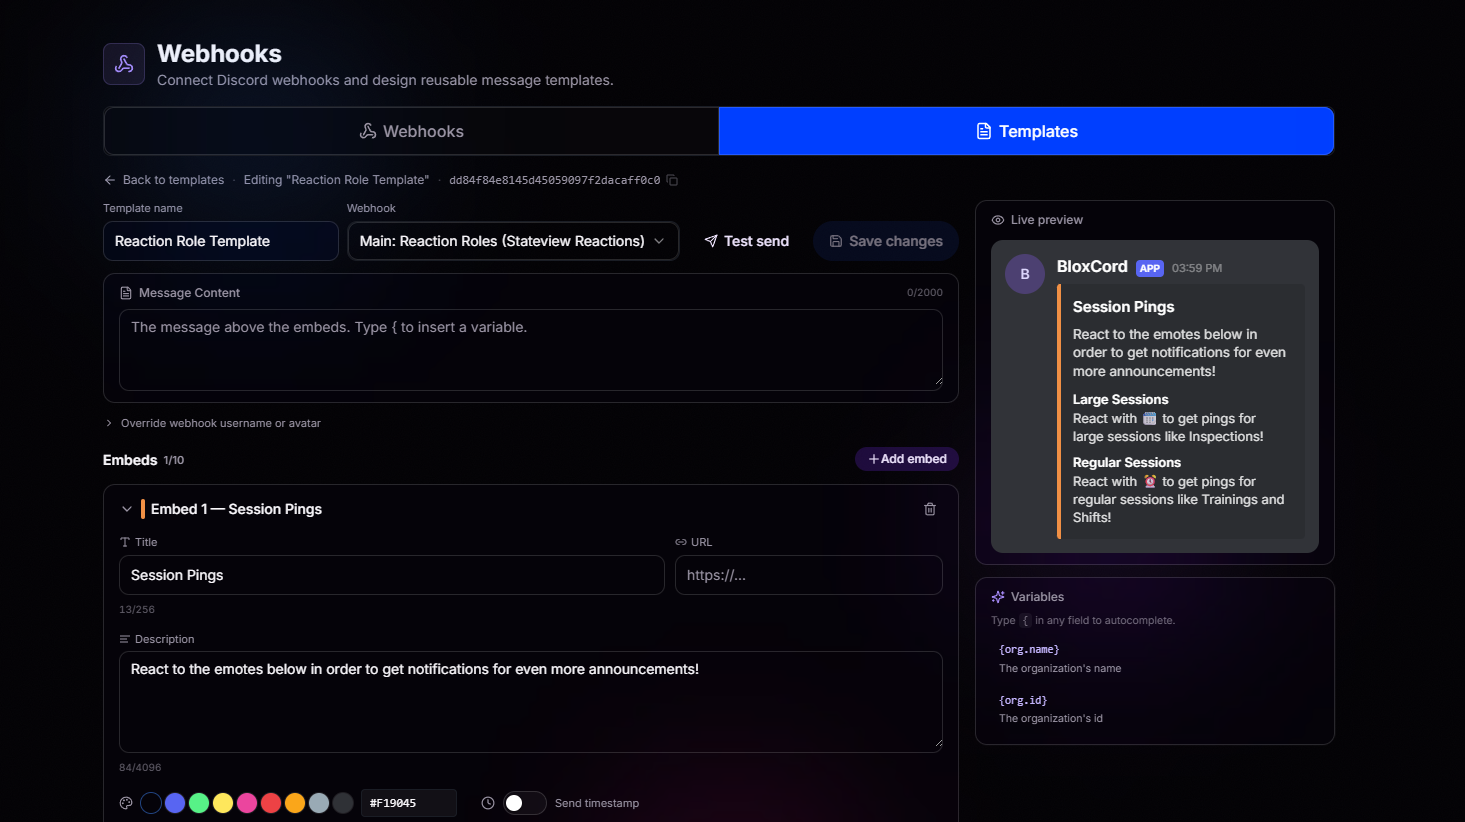Click the alarm clock emoji in preview

coord(1150,481)
